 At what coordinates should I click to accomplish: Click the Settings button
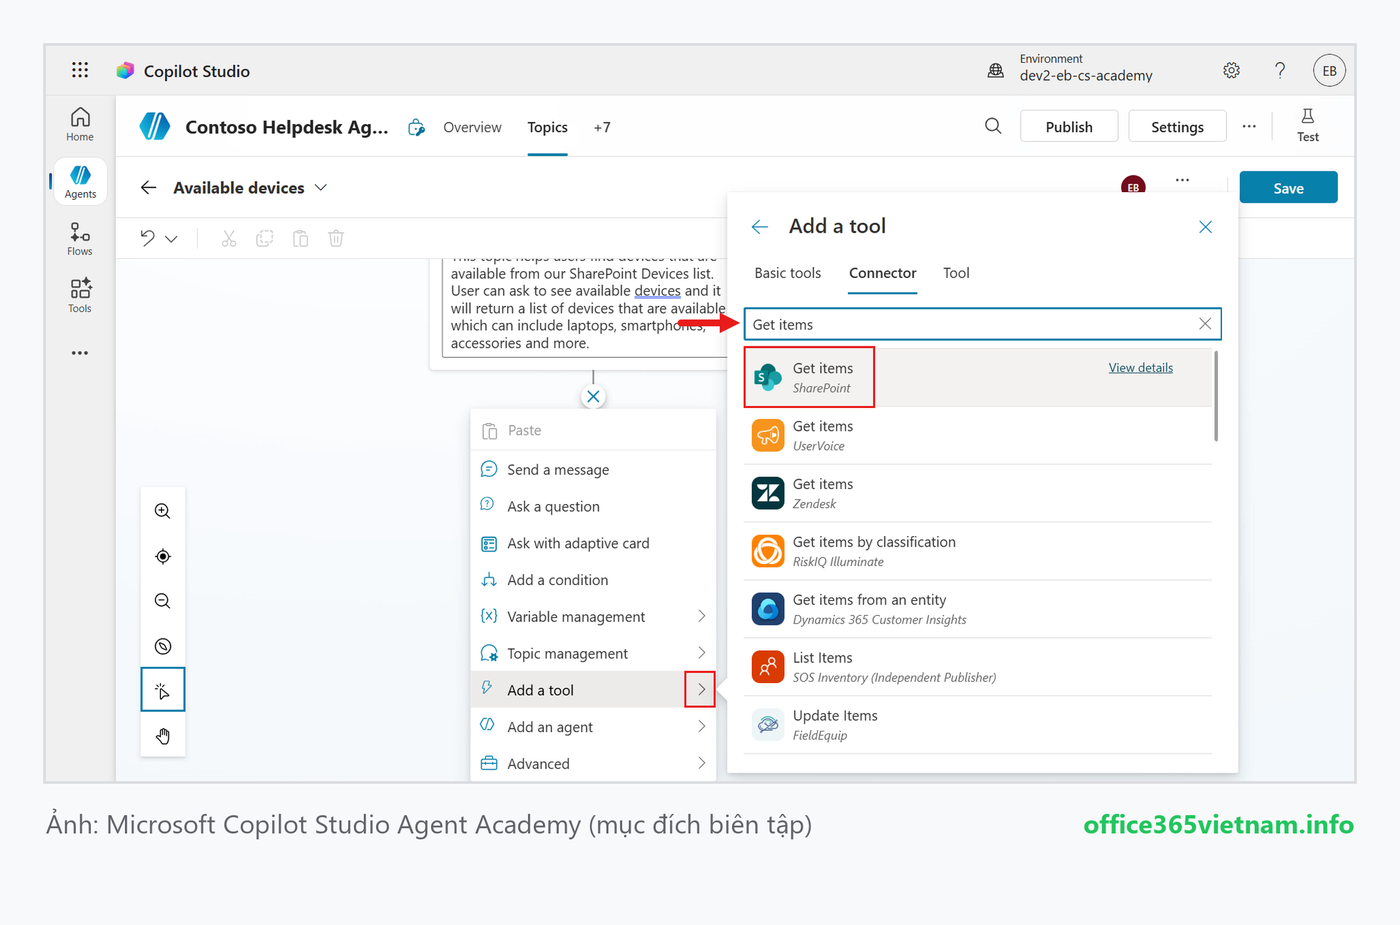coord(1177,127)
